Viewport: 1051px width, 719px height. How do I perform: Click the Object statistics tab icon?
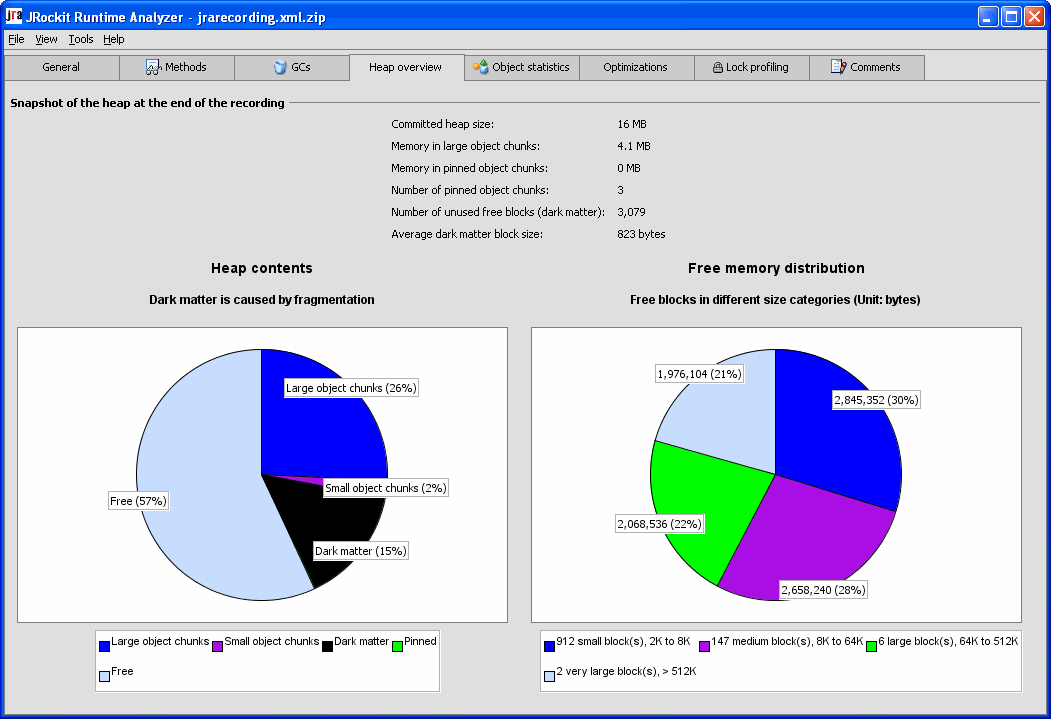coord(481,67)
